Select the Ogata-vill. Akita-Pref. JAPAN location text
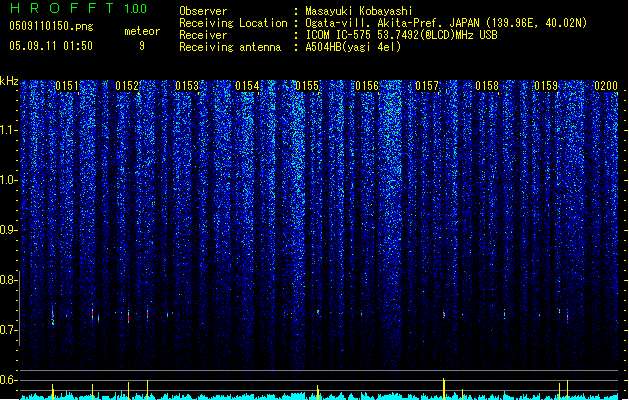This screenshot has width=629, height=400. (446, 23)
